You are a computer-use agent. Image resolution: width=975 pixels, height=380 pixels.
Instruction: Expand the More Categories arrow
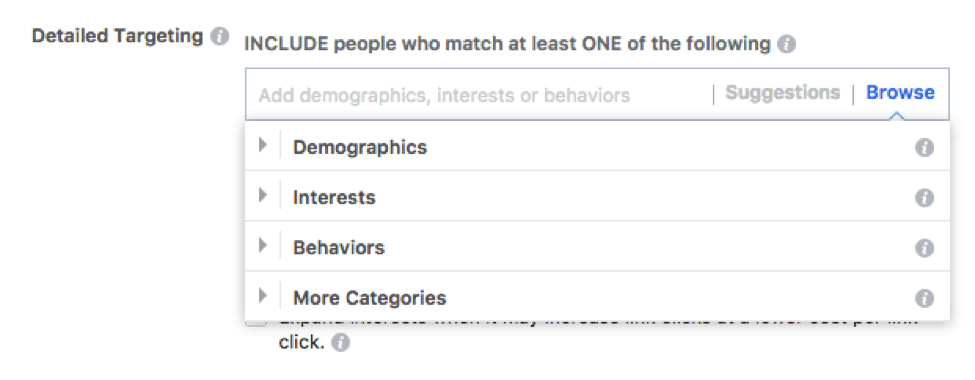click(262, 295)
